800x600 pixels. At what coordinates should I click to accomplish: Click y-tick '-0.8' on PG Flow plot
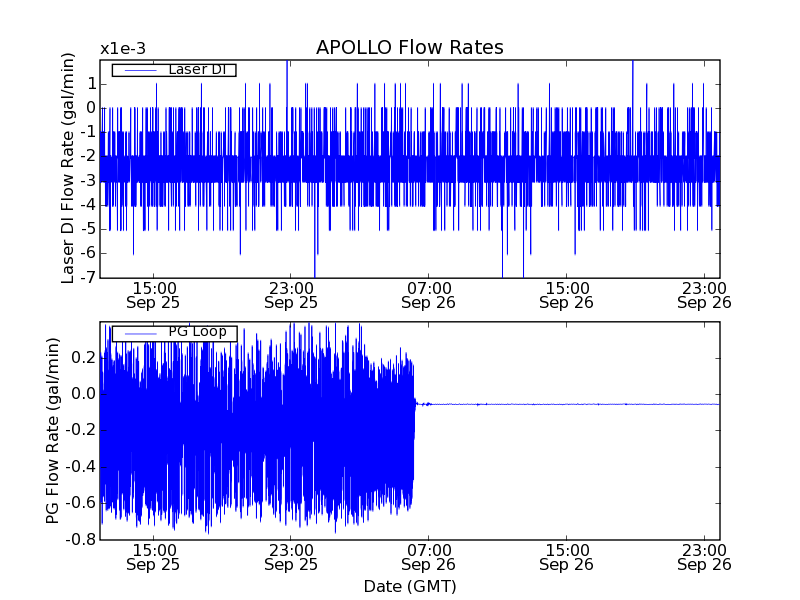pos(81,539)
